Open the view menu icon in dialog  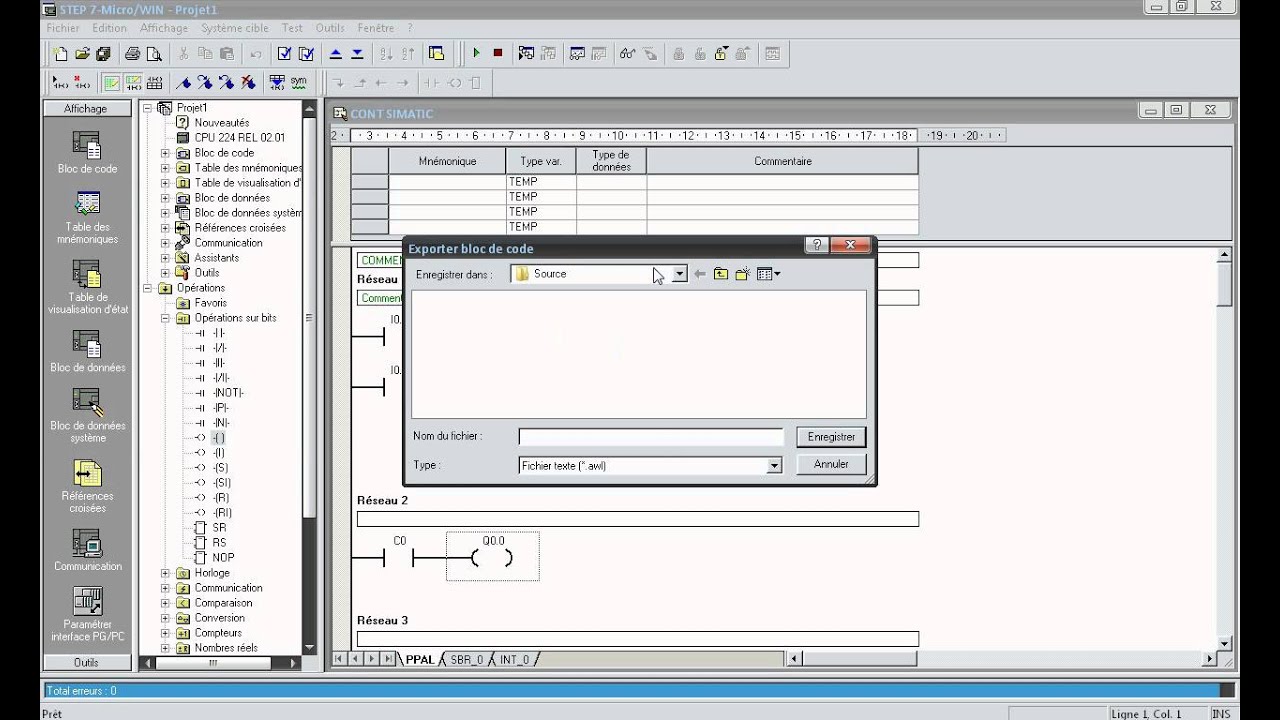768,274
